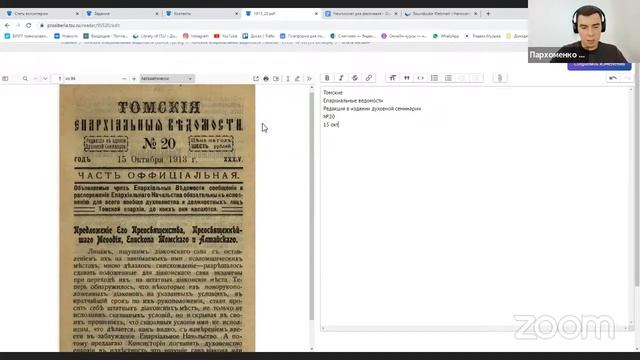This screenshot has width=640, height=360.
Task: Create a bulleted list
Action: coord(434,78)
